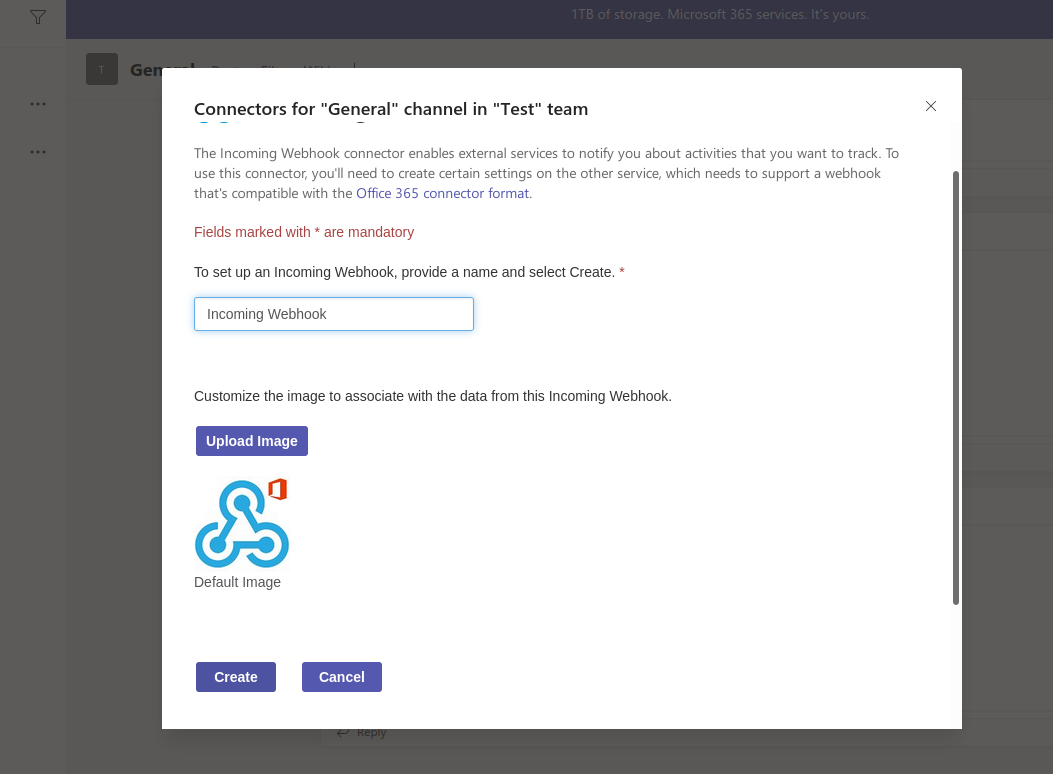Focus the Incoming Webhook name field
The image size is (1053, 774).
334,314
